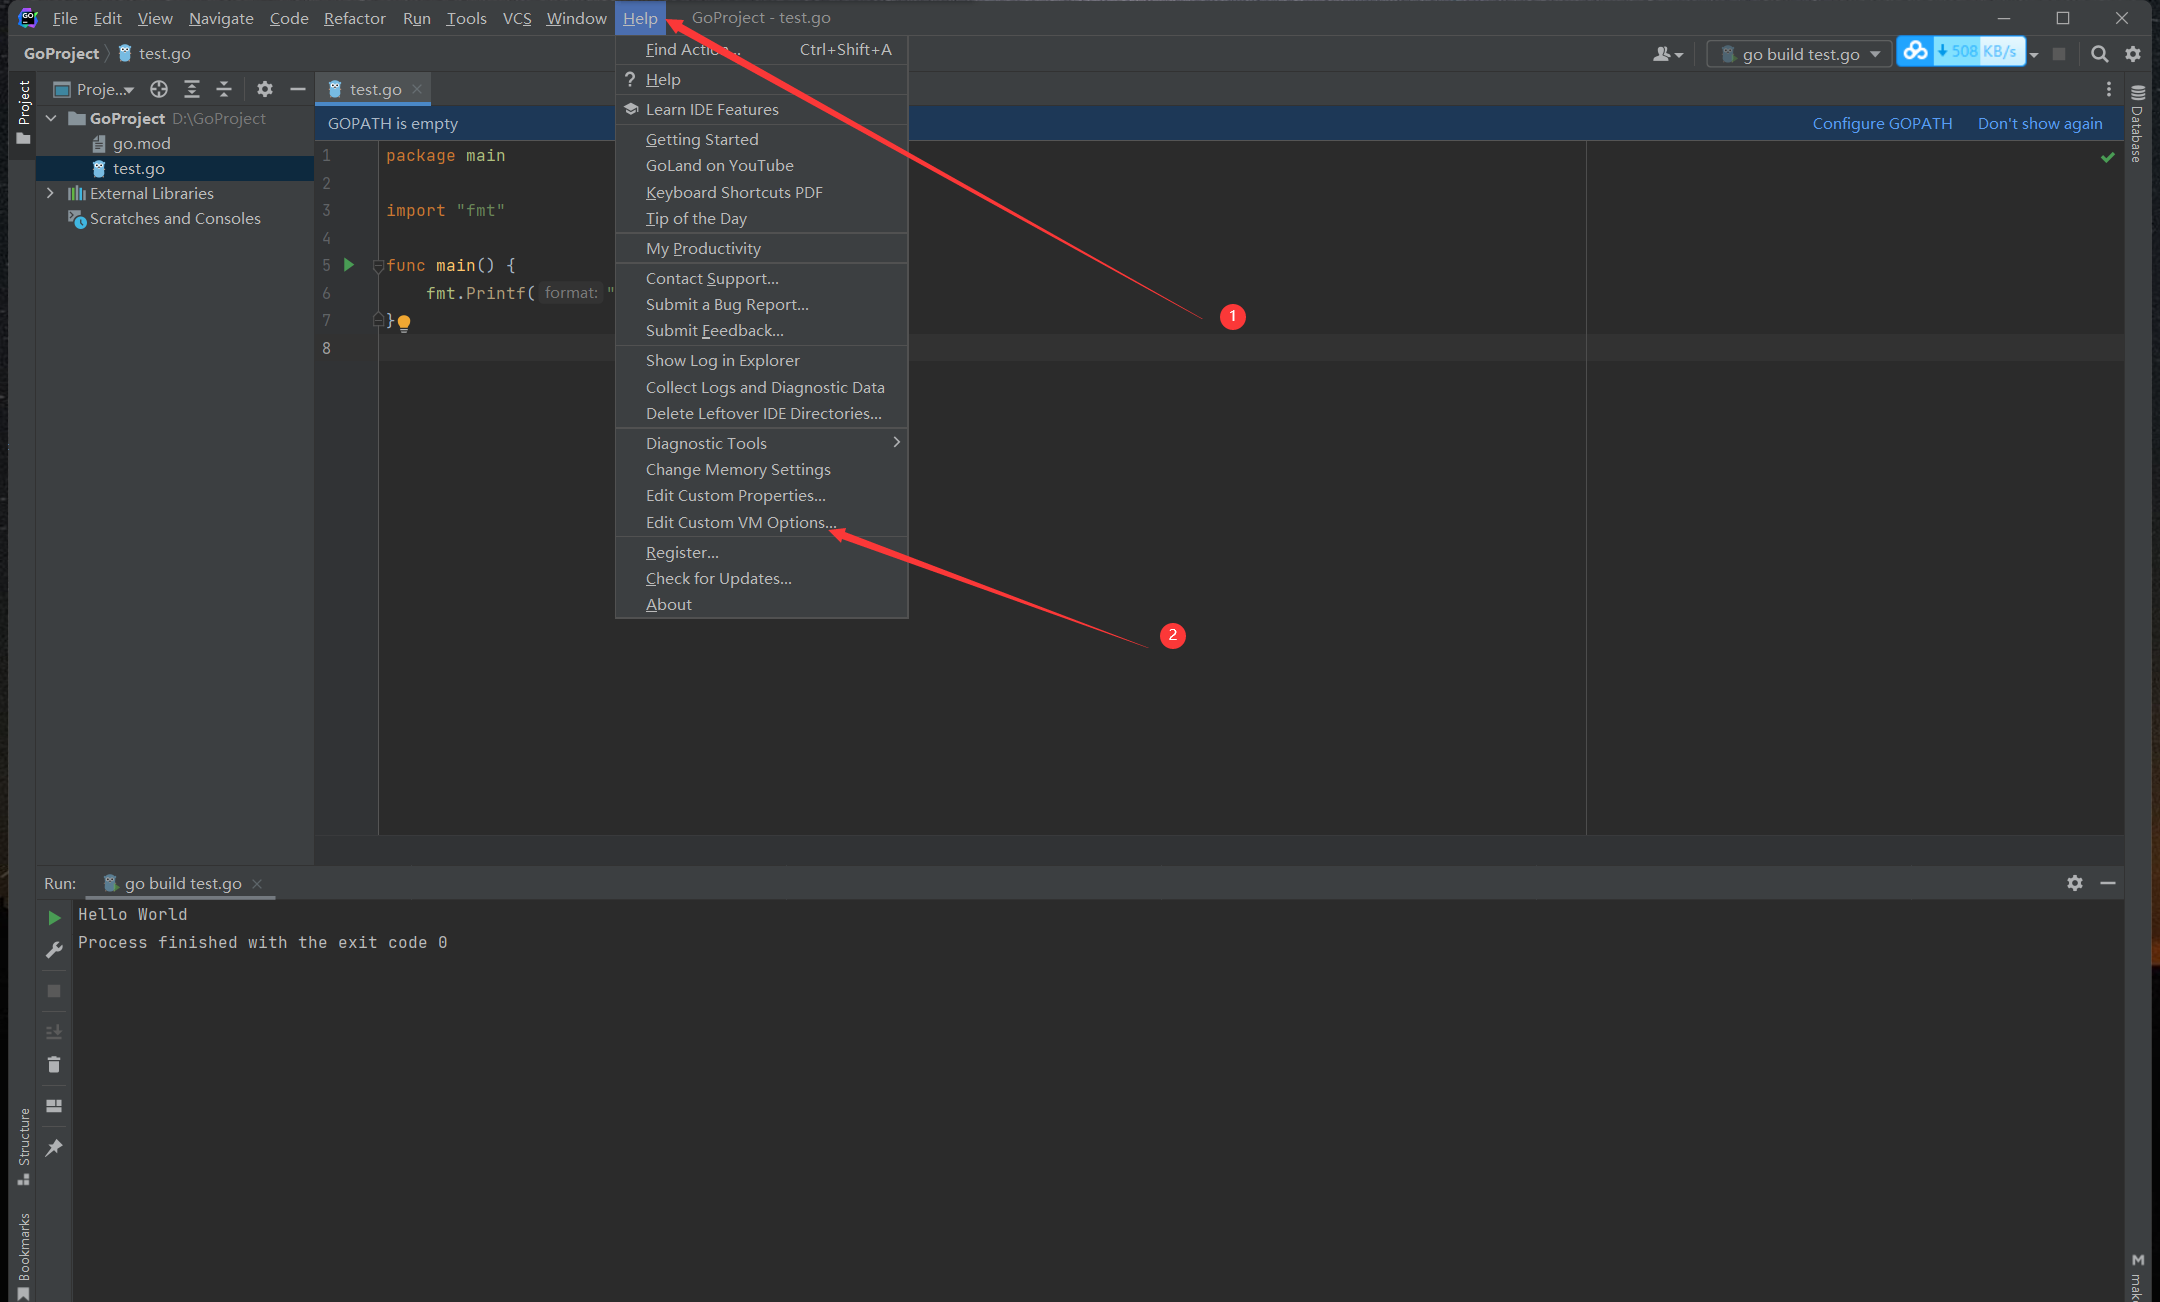Click fold marker at closing brace line
This screenshot has width=2160, height=1302.
pos(378,320)
